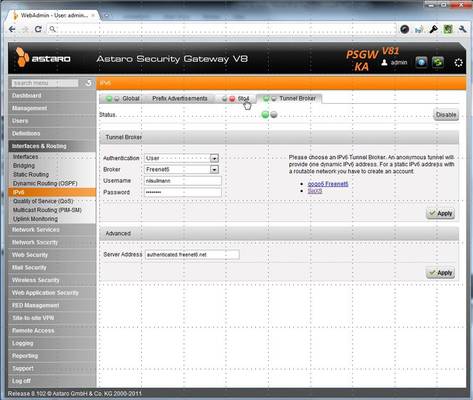Open the Authentication dropdown
Screen dimensions: 473x400
click(x=214, y=158)
